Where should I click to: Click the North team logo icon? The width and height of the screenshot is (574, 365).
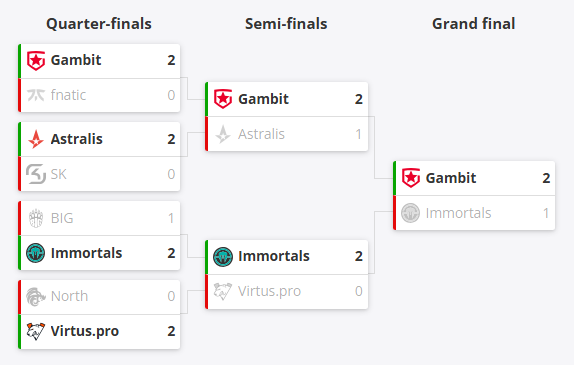(x=36, y=296)
